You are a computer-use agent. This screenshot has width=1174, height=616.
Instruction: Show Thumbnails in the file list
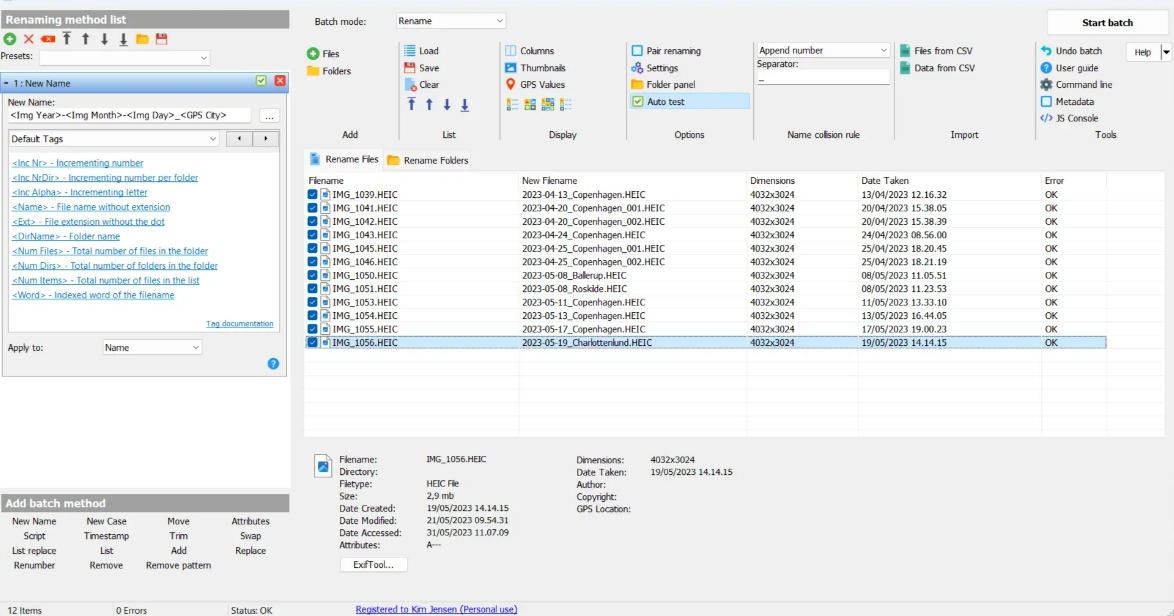(535, 68)
